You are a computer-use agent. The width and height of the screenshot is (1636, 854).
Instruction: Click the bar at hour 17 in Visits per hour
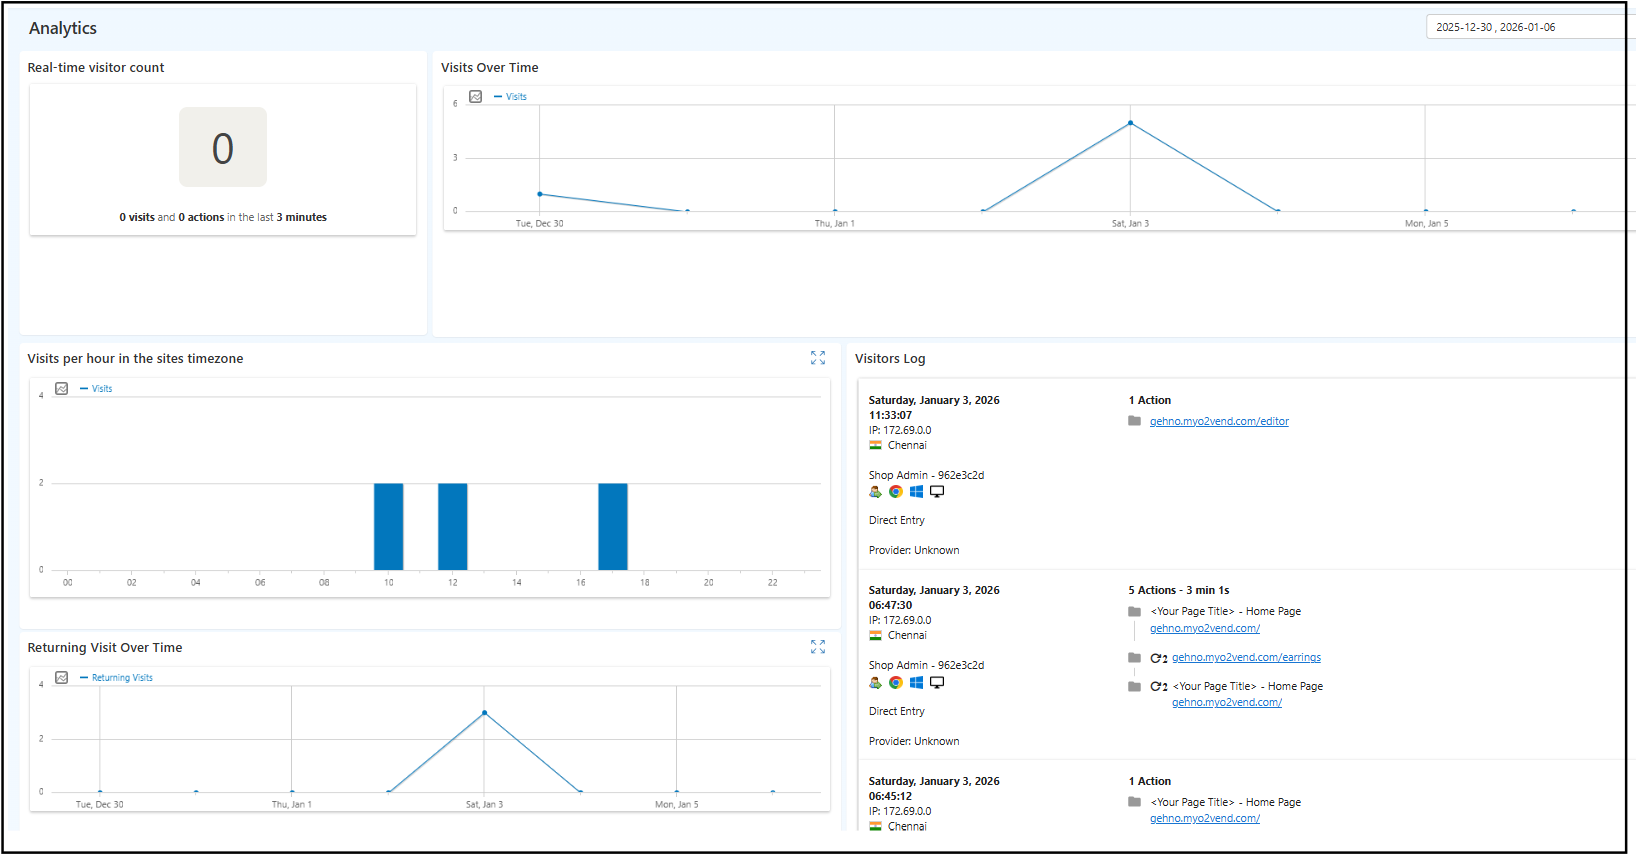coord(613,527)
